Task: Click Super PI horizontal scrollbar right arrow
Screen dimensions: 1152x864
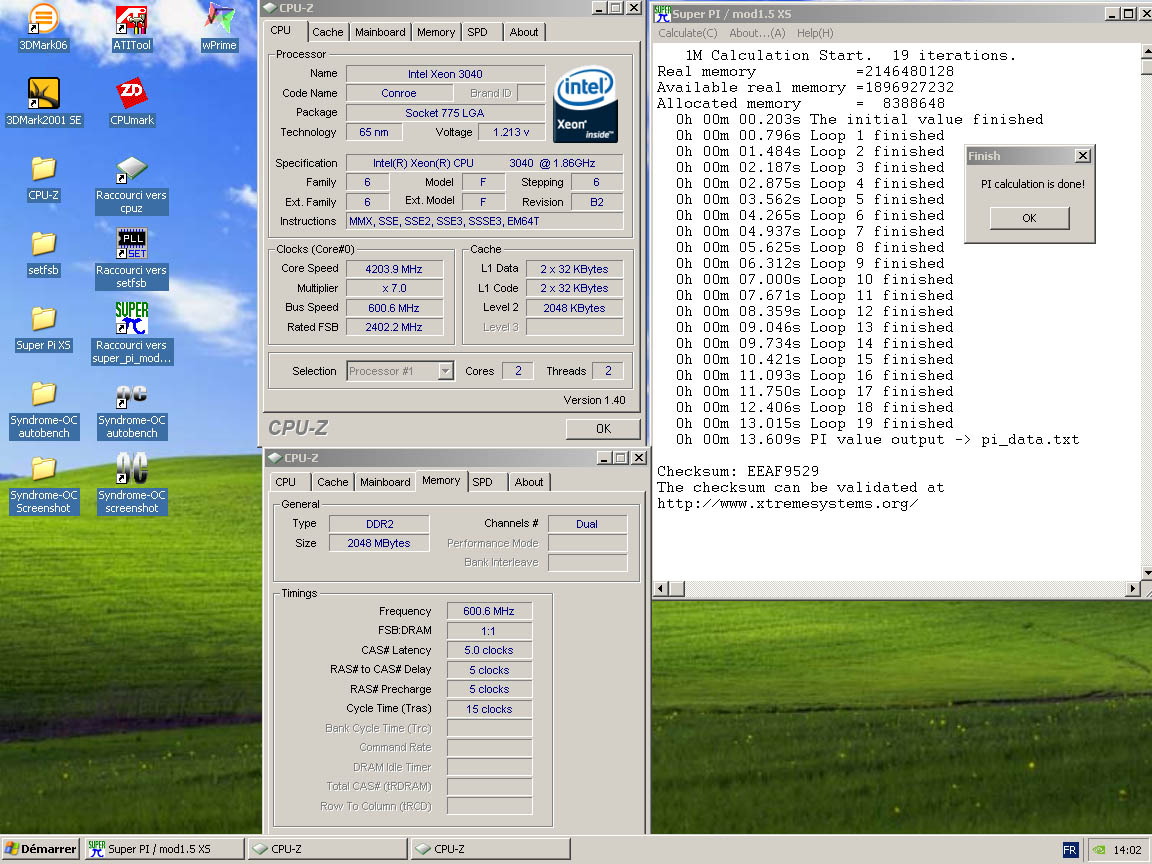Action: coord(1132,588)
